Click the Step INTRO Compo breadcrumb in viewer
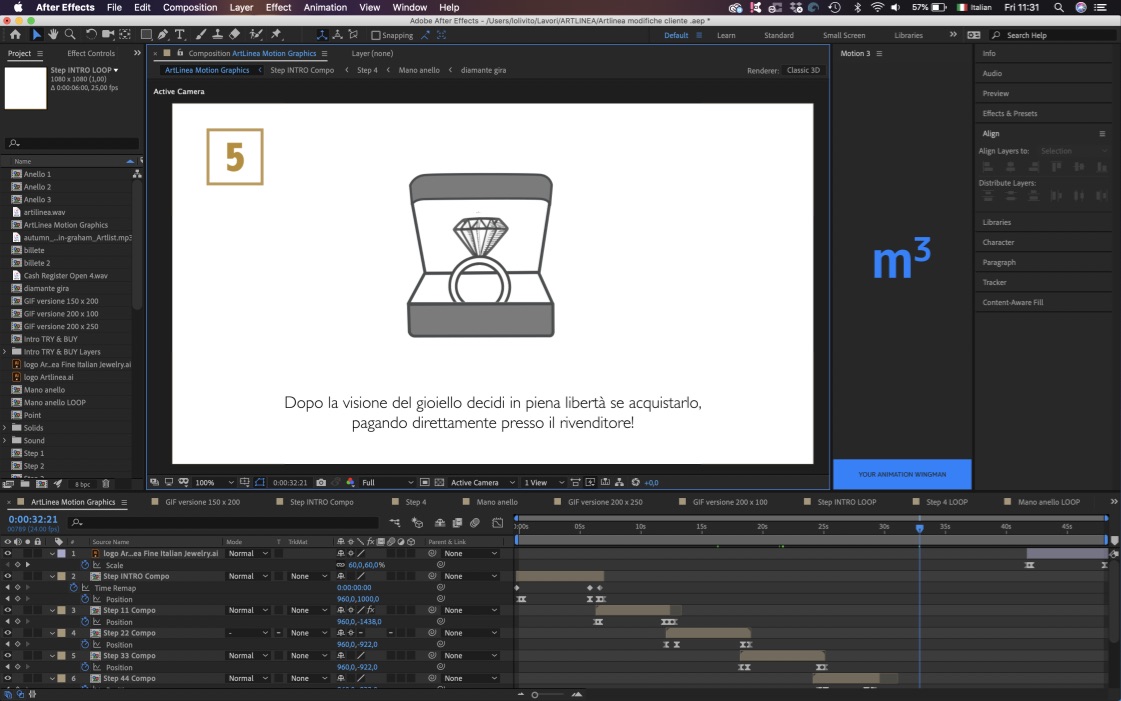 [x=302, y=71]
